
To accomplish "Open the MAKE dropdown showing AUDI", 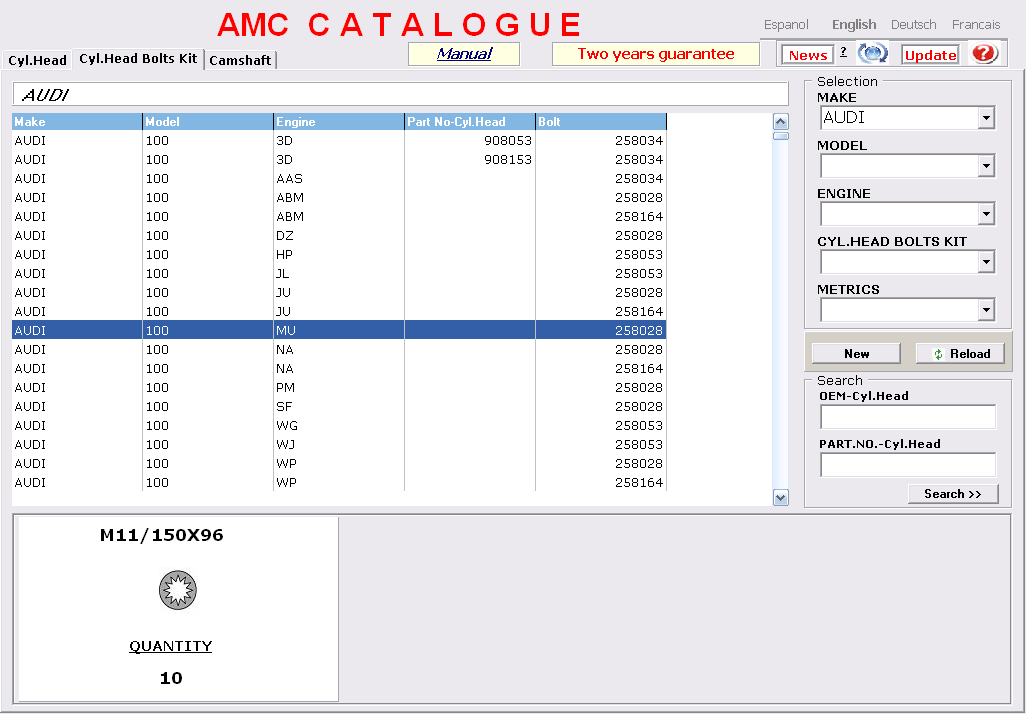I will (x=986, y=118).
